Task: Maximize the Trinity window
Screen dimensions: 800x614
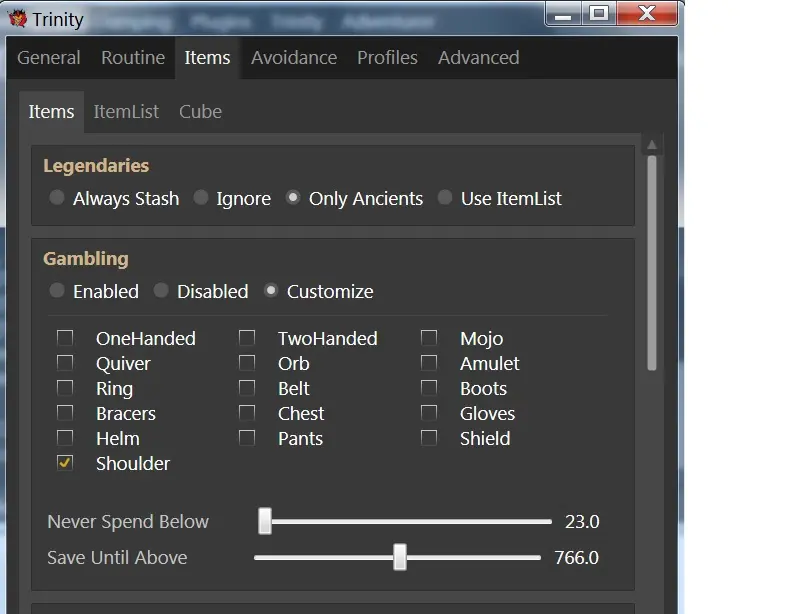Action: [599, 14]
